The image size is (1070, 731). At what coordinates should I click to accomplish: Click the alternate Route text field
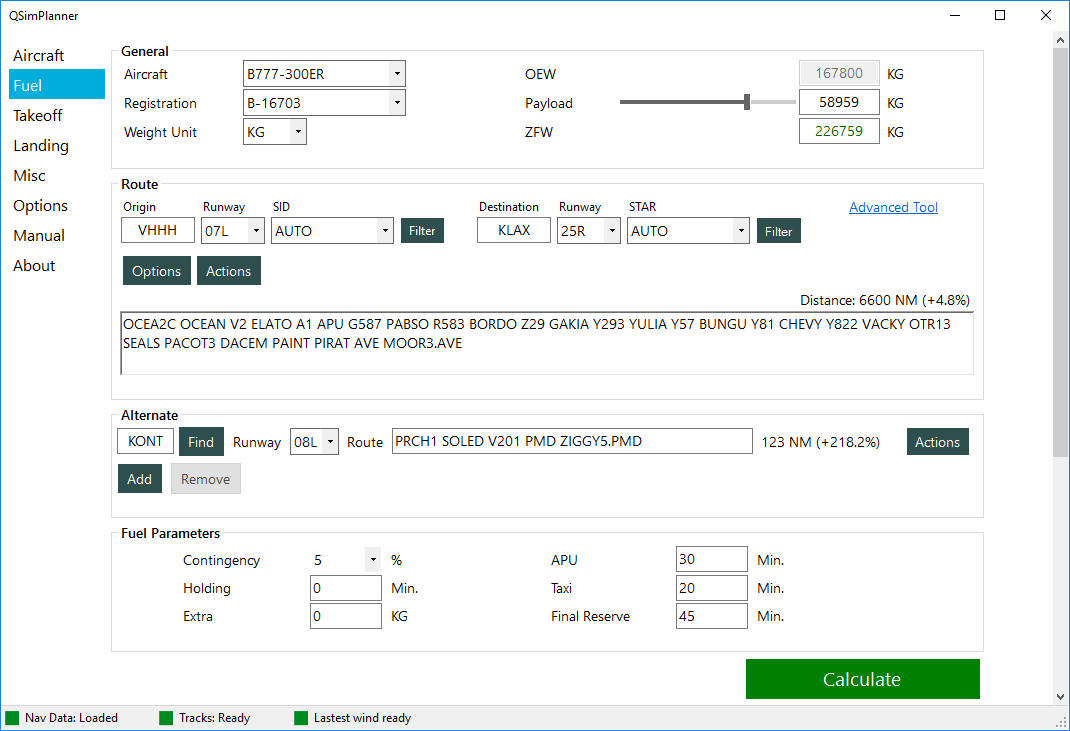[x=572, y=441]
